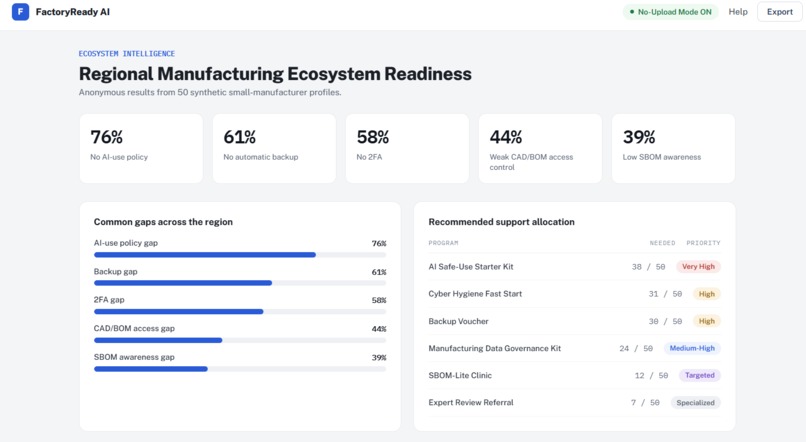Click the 76% value beside AI-use policy gap
The width and height of the screenshot is (806, 442).
379,244
